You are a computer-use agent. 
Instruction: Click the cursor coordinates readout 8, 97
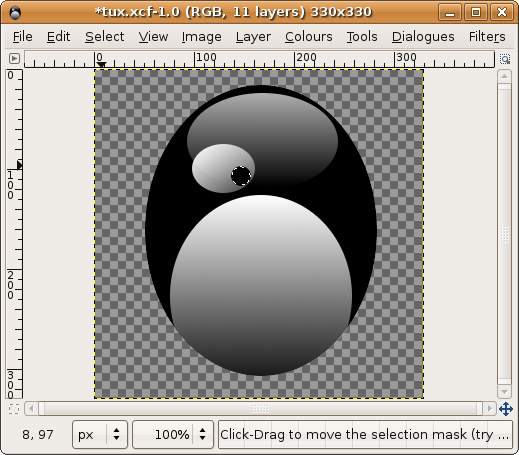38,434
